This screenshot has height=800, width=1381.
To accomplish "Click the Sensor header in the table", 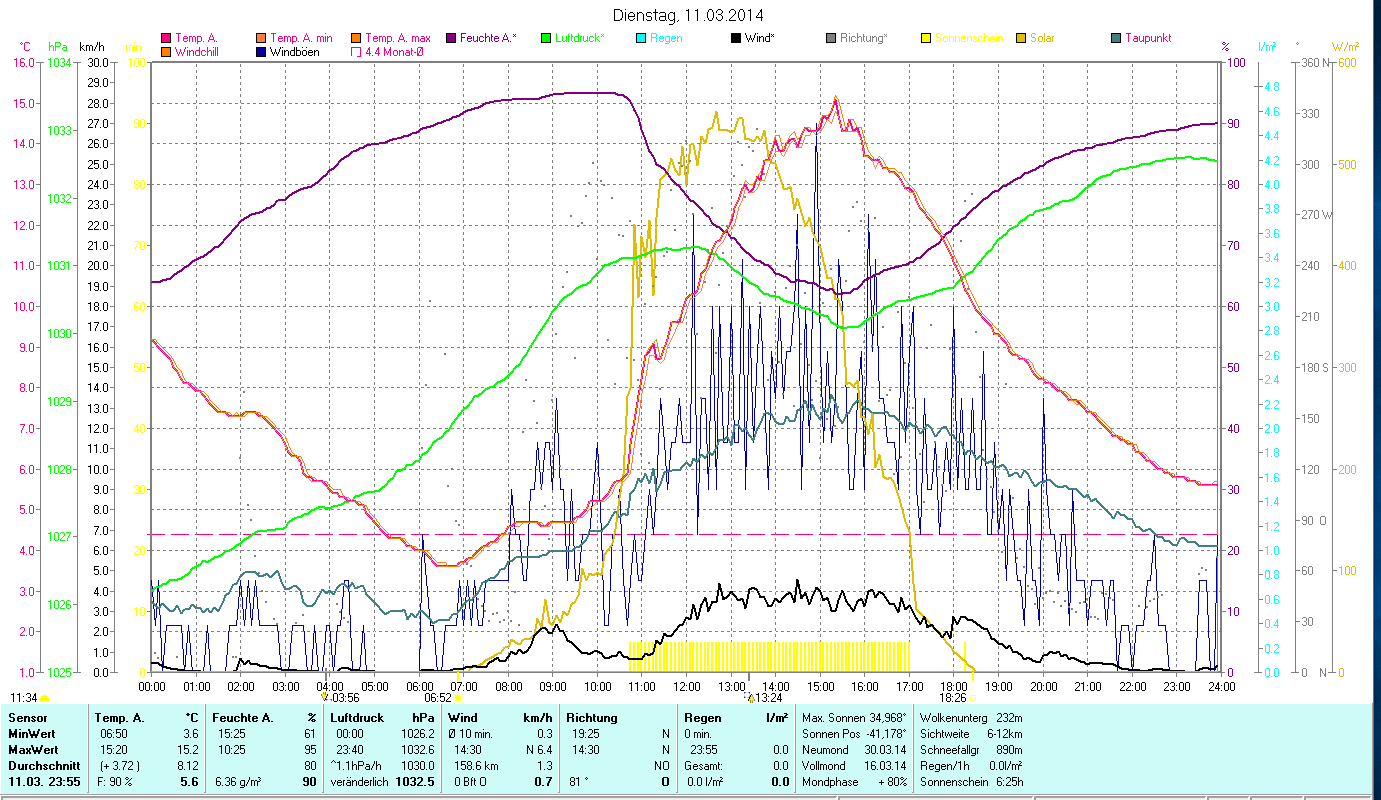I will (x=27, y=718).
